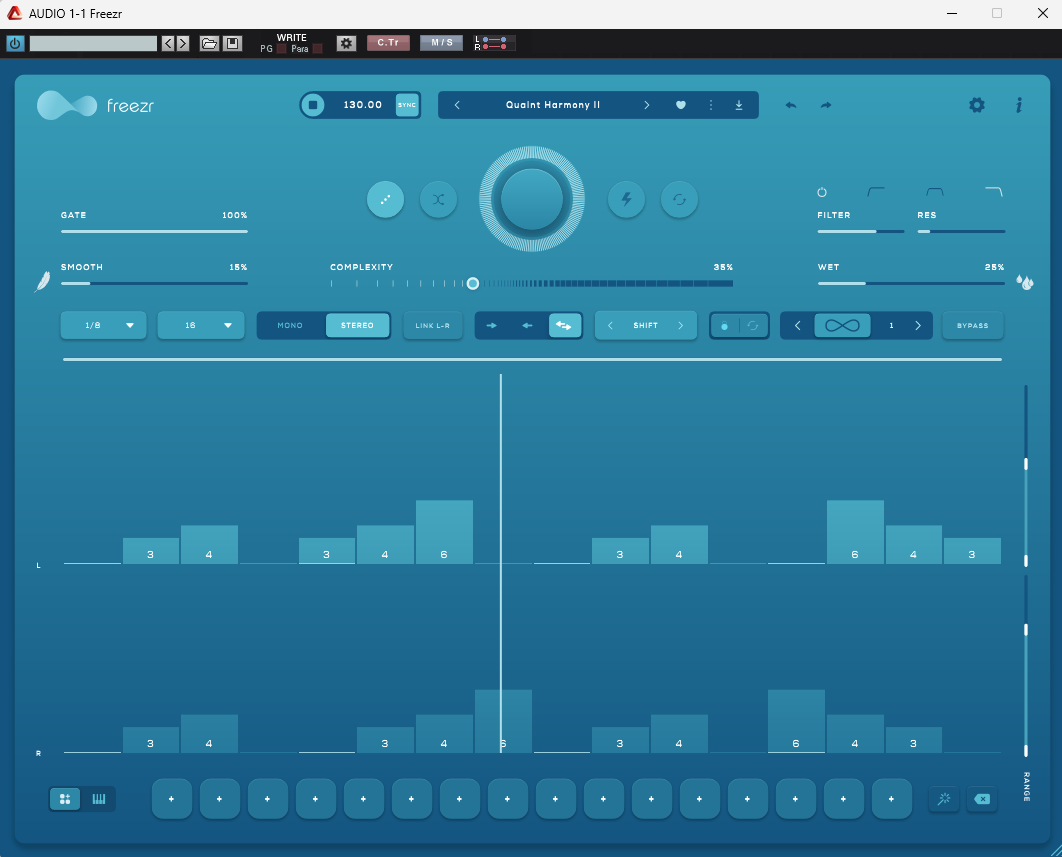Check the PG box
Image resolution: width=1062 pixels, height=857 pixels.
coord(282,49)
